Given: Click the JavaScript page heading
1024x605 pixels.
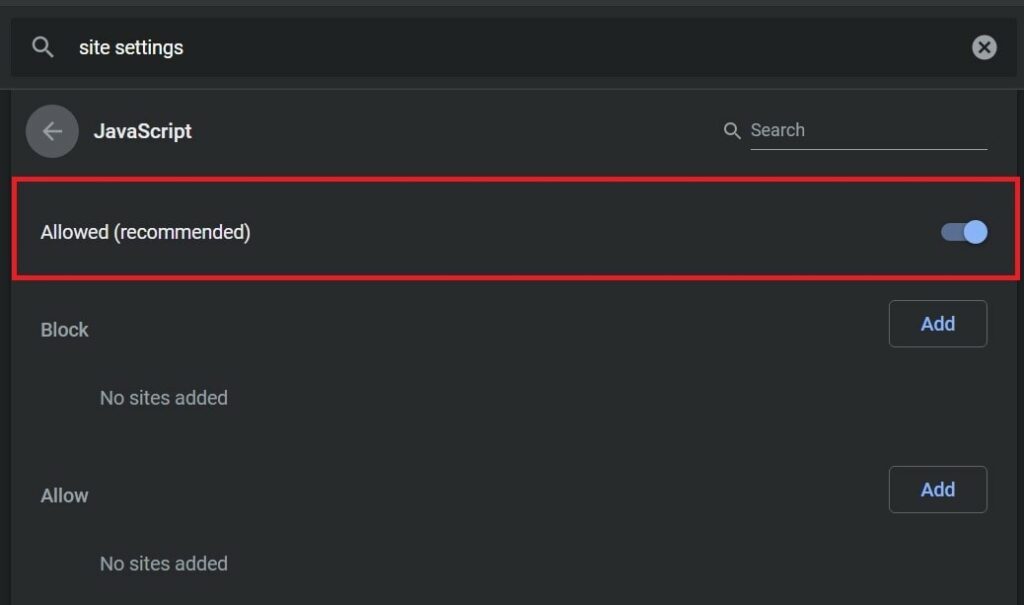Looking at the screenshot, I should (143, 131).
